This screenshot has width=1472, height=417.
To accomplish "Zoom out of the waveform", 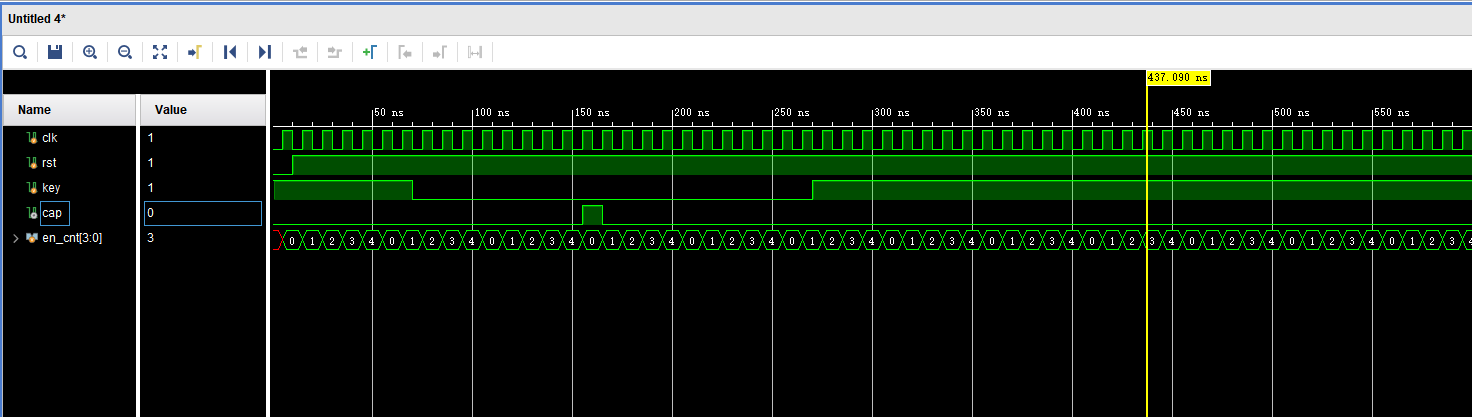I will pyautogui.click(x=125, y=52).
